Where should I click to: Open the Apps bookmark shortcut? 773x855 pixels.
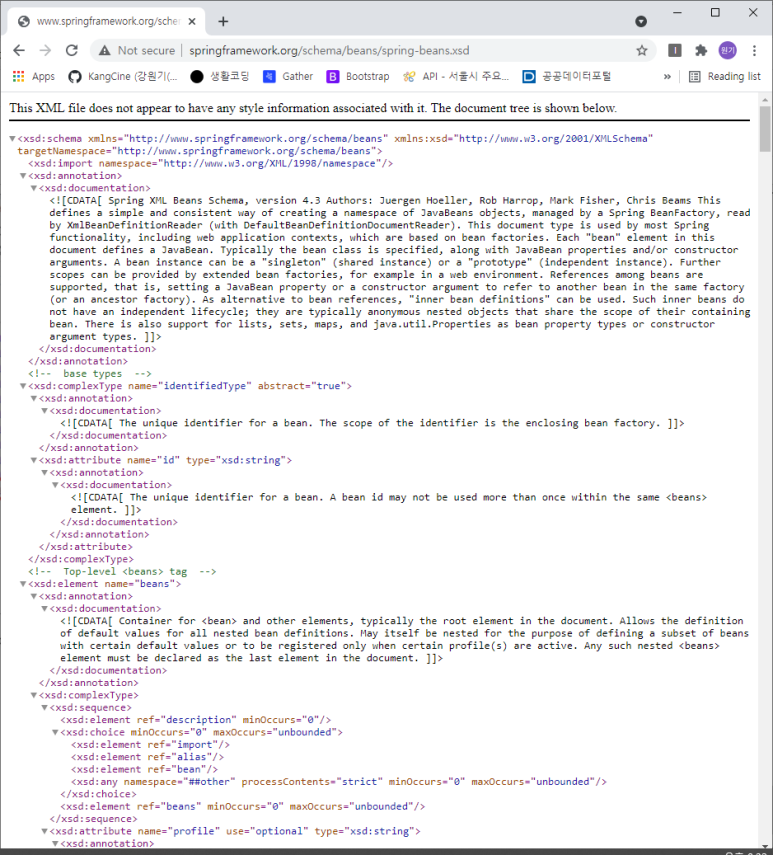[34, 76]
